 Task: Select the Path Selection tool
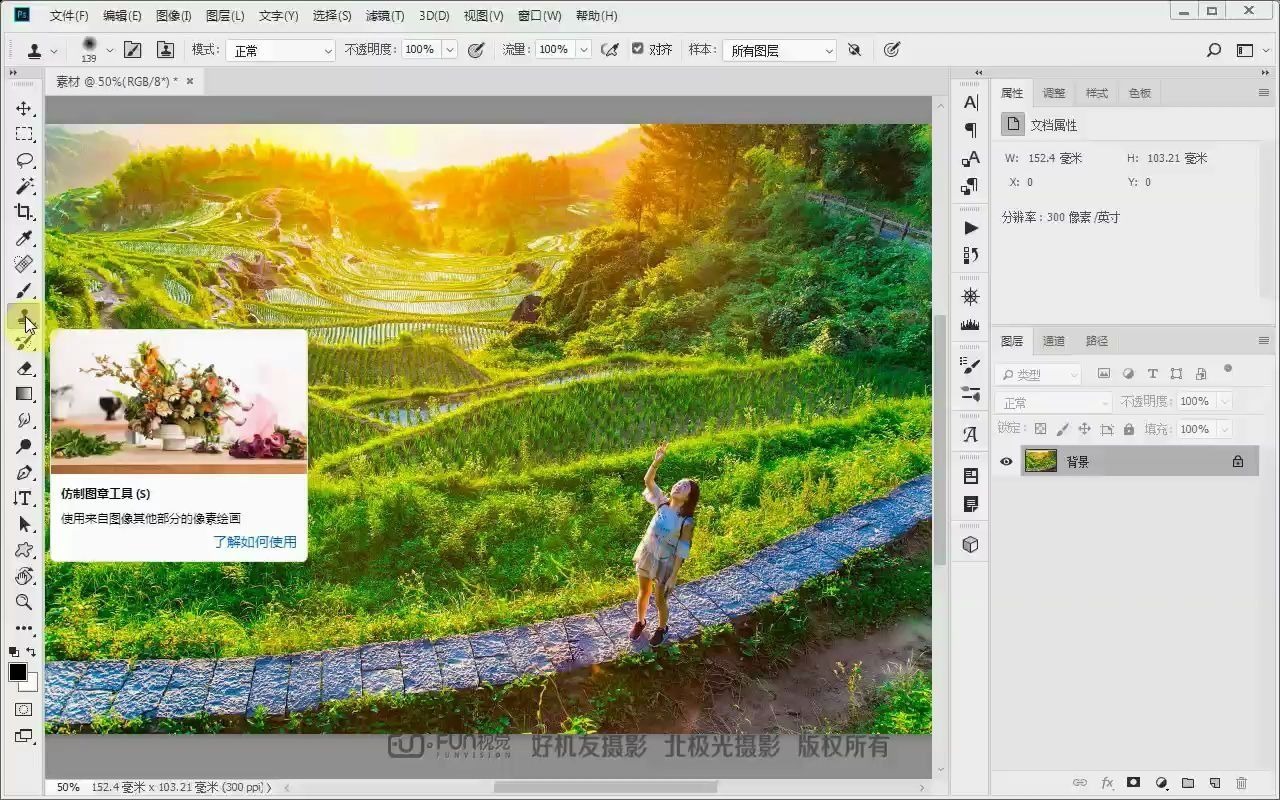(24, 524)
